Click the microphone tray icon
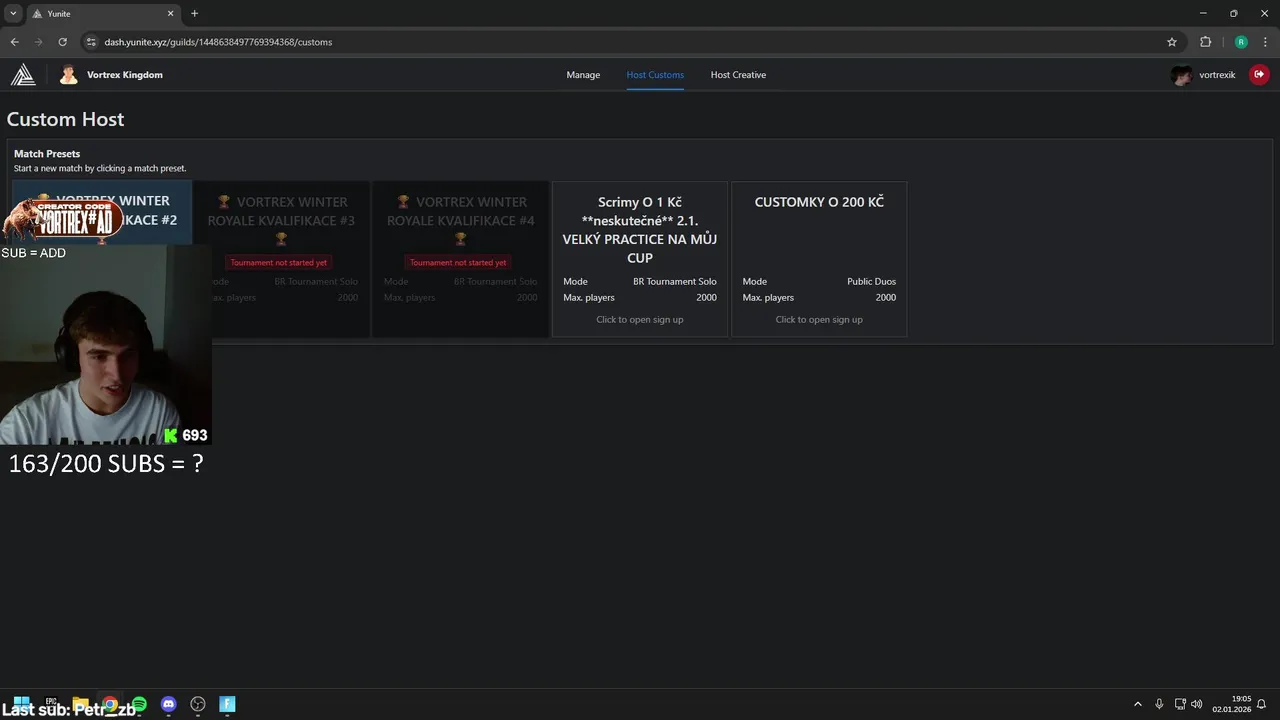Image resolution: width=1280 pixels, height=720 pixels. coord(1159,704)
